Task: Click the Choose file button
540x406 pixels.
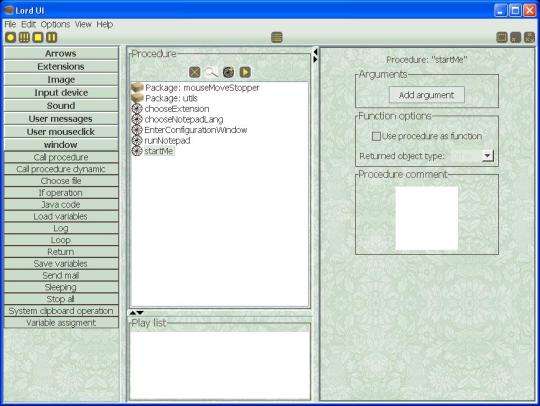Action: tap(61, 181)
